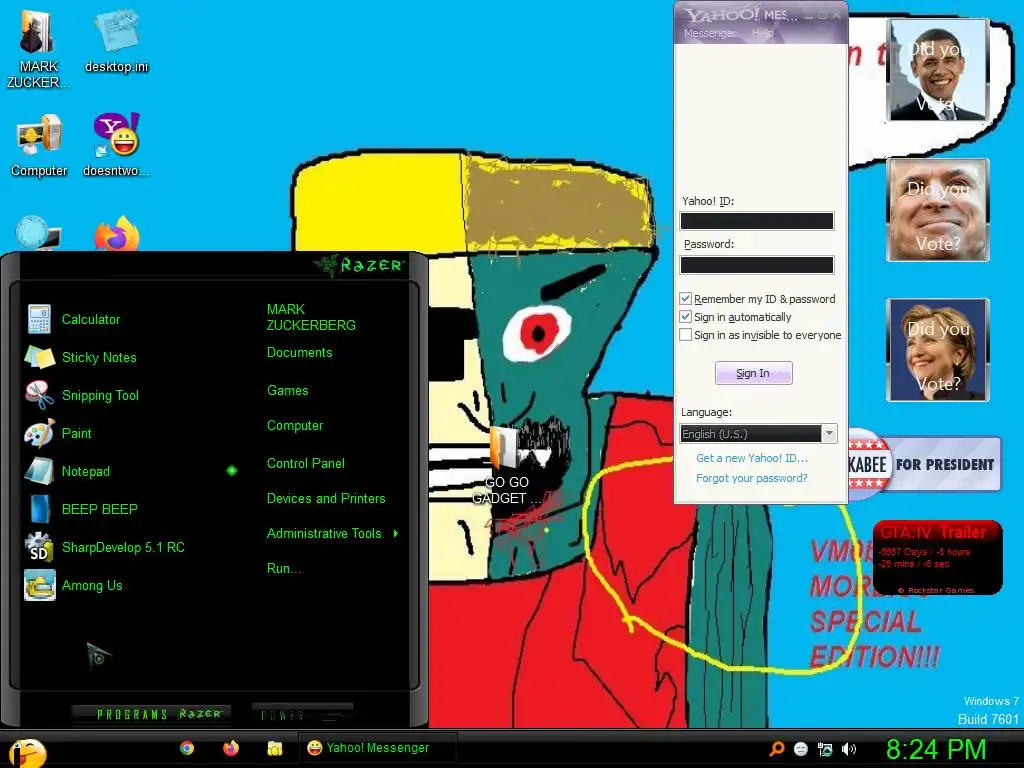Image resolution: width=1024 pixels, height=768 pixels.
Task: Follow the Forgot your password link
Action: click(x=752, y=478)
